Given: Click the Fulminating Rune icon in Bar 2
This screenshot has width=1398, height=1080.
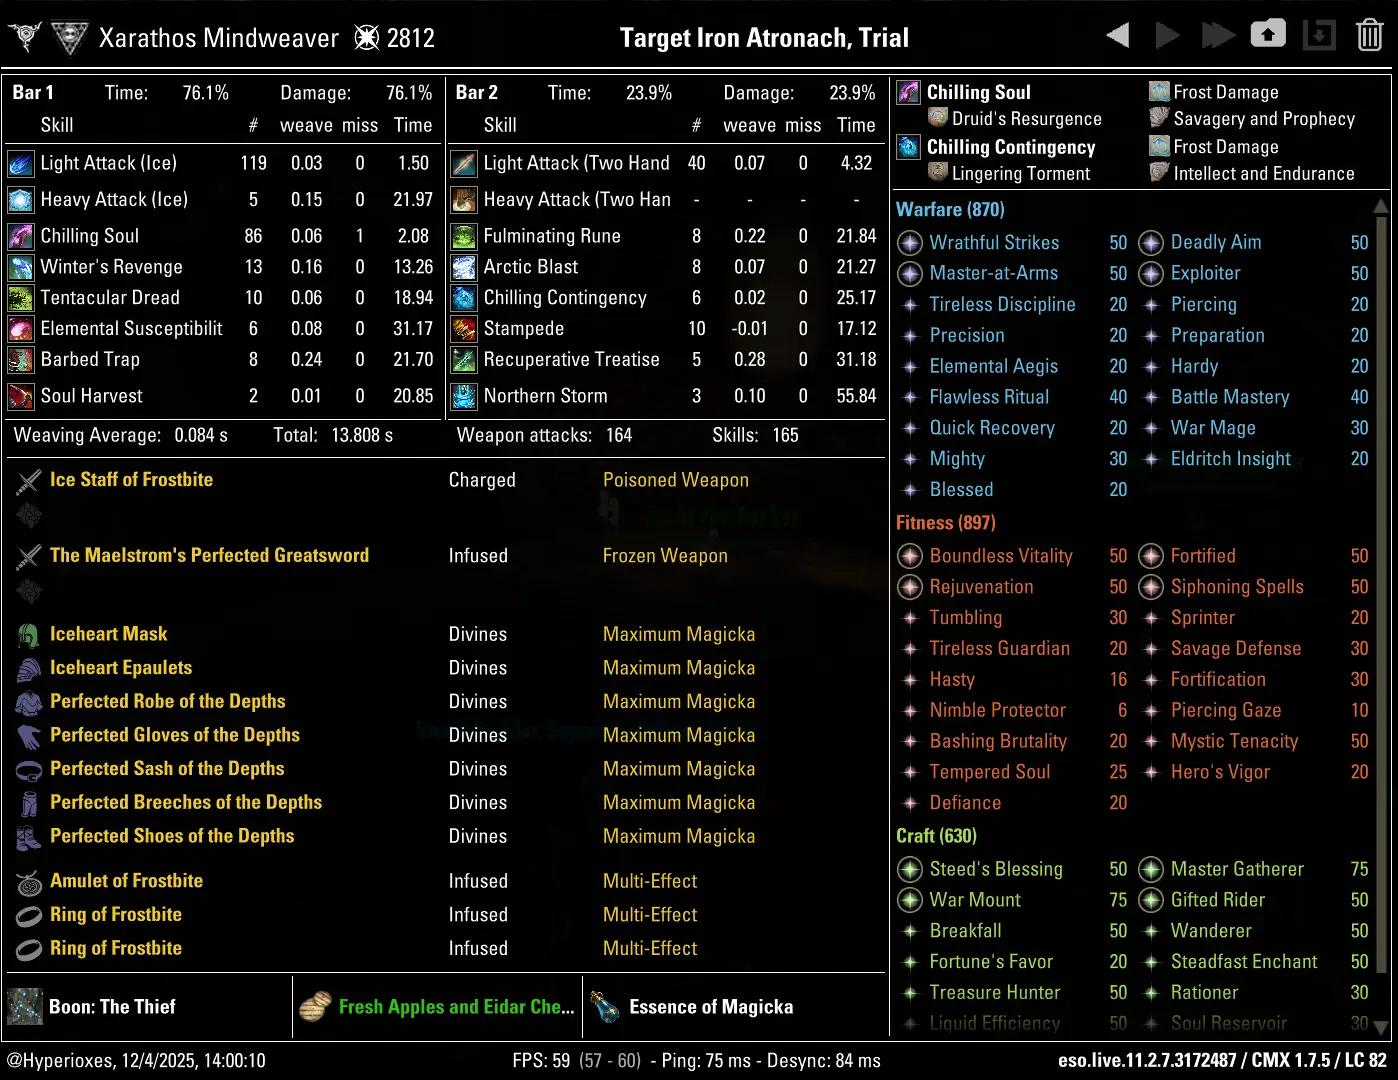Looking at the screenshot, I should coord(464,236).
